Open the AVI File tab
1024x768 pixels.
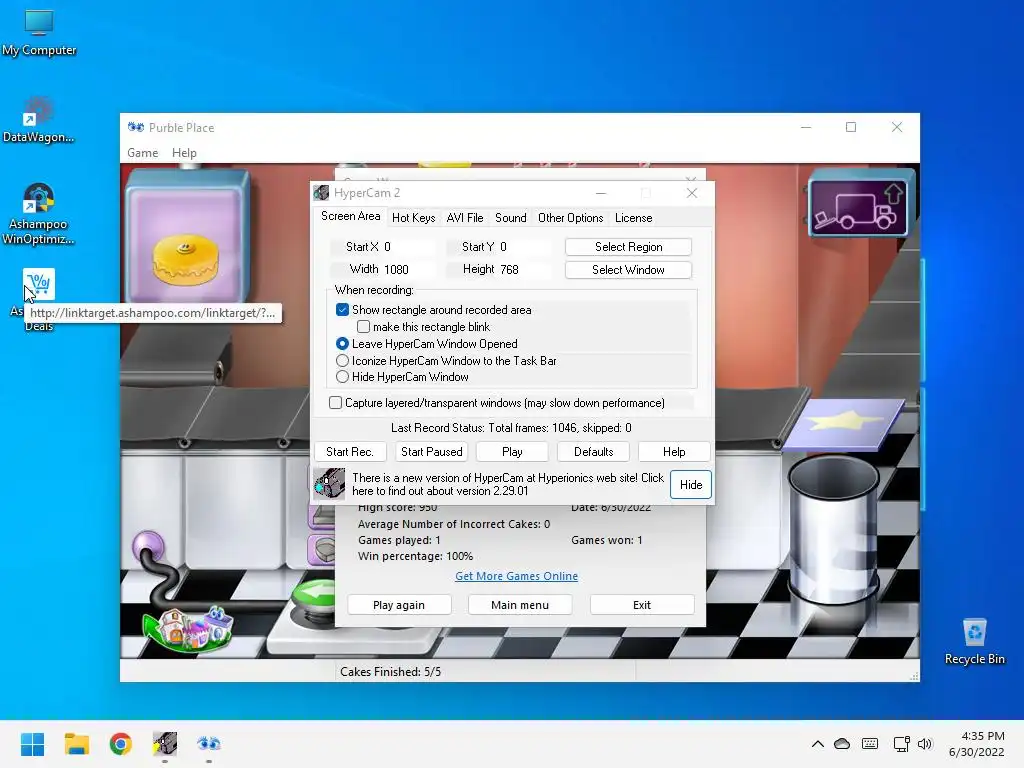[465, 217]
